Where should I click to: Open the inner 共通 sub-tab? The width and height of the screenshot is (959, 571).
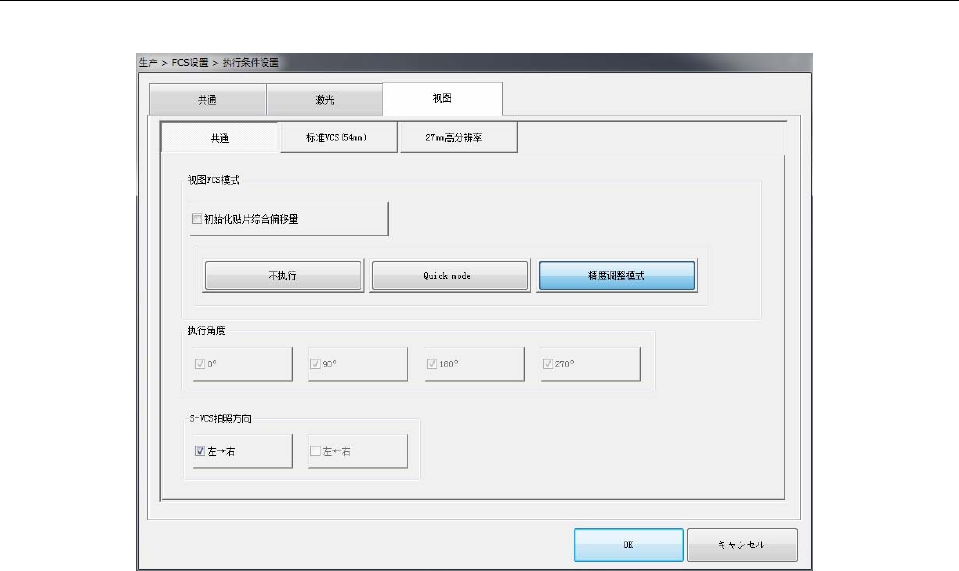pos(220,138)
